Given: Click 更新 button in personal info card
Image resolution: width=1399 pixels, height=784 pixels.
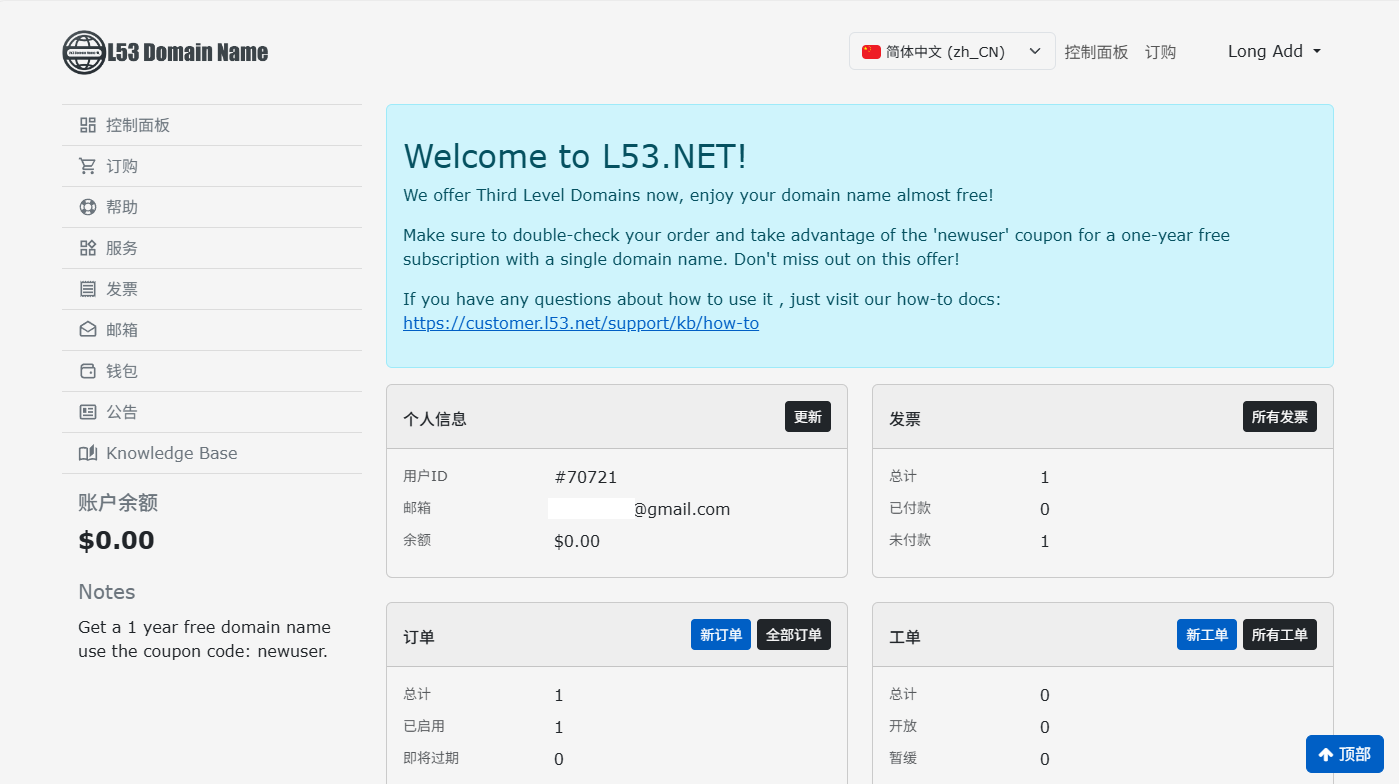Looking at the screenshot, I should pyautogui.click(x=807, y=417).
